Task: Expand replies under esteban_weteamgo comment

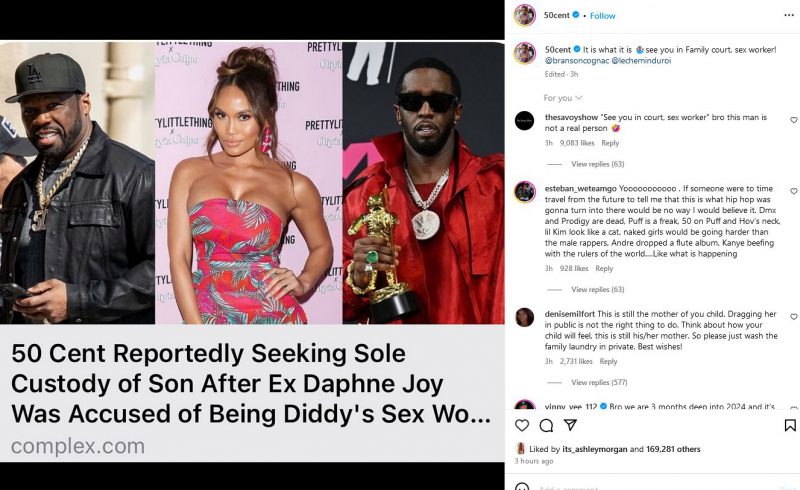Action: (597, 289)
